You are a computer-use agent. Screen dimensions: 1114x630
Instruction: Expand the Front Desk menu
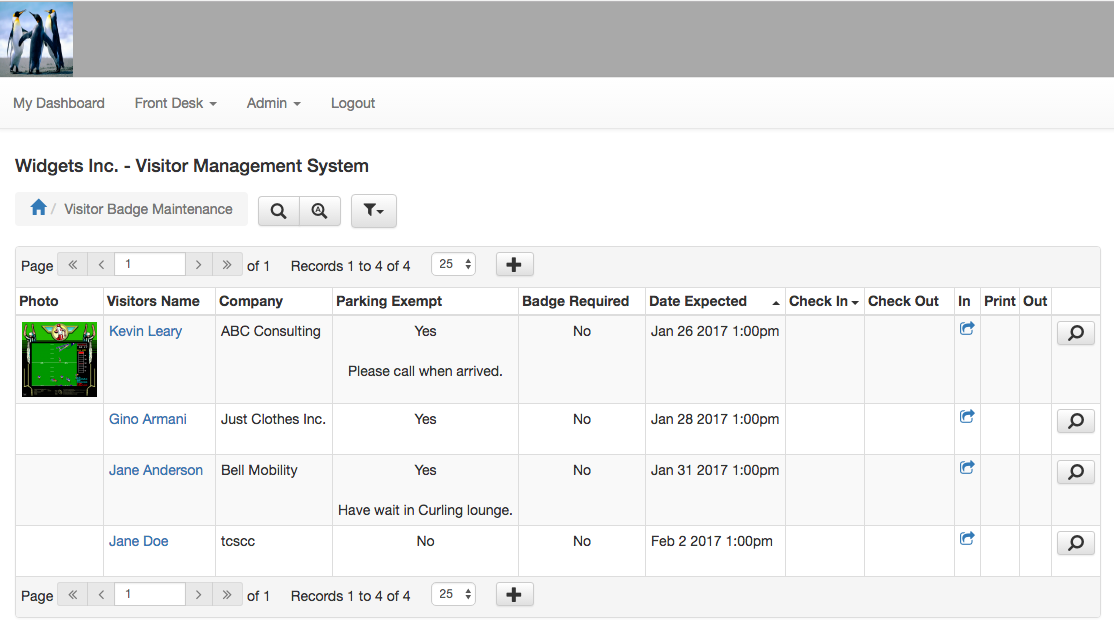coord(175,103)
